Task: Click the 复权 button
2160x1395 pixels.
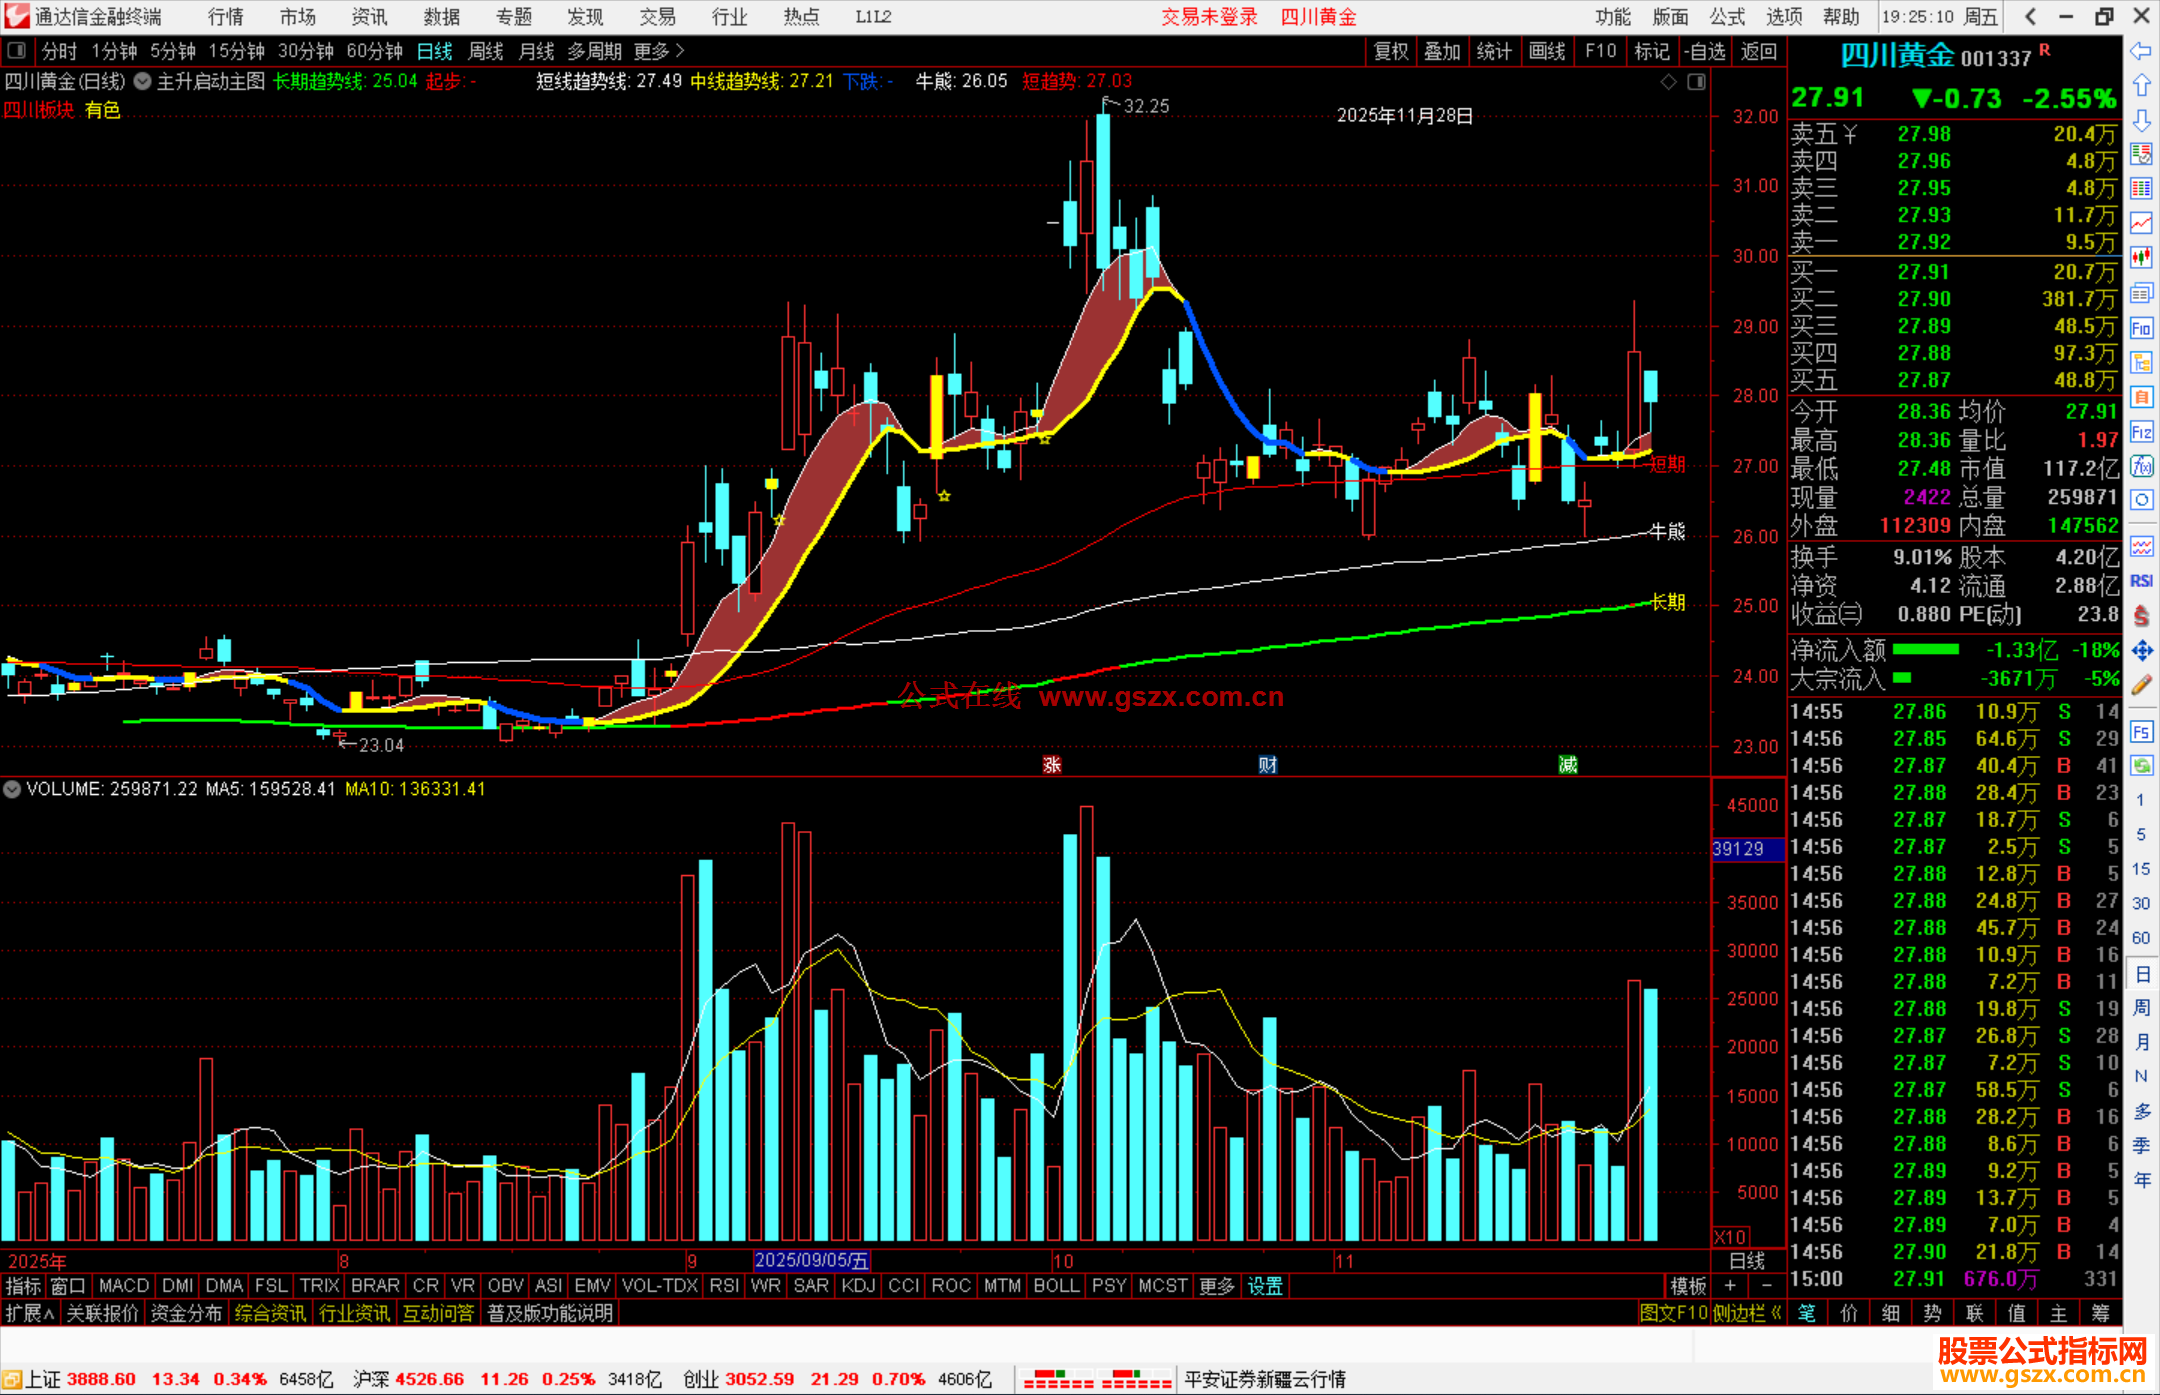Action: [1390, 51]
